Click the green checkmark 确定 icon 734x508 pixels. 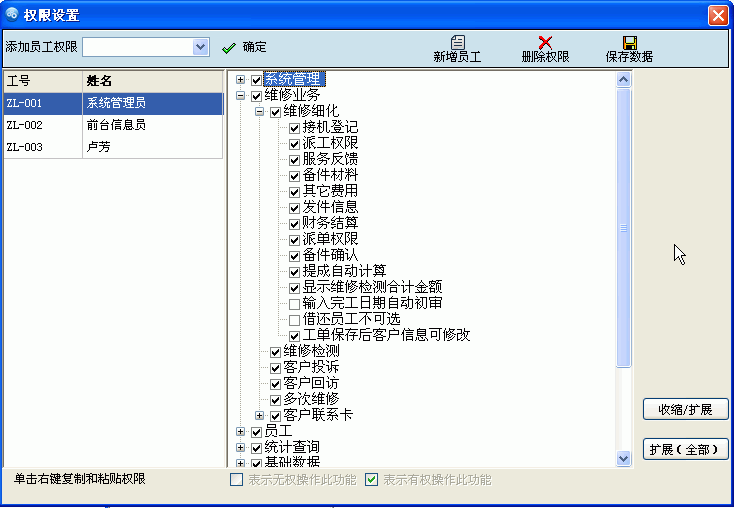tap(228, 48)
